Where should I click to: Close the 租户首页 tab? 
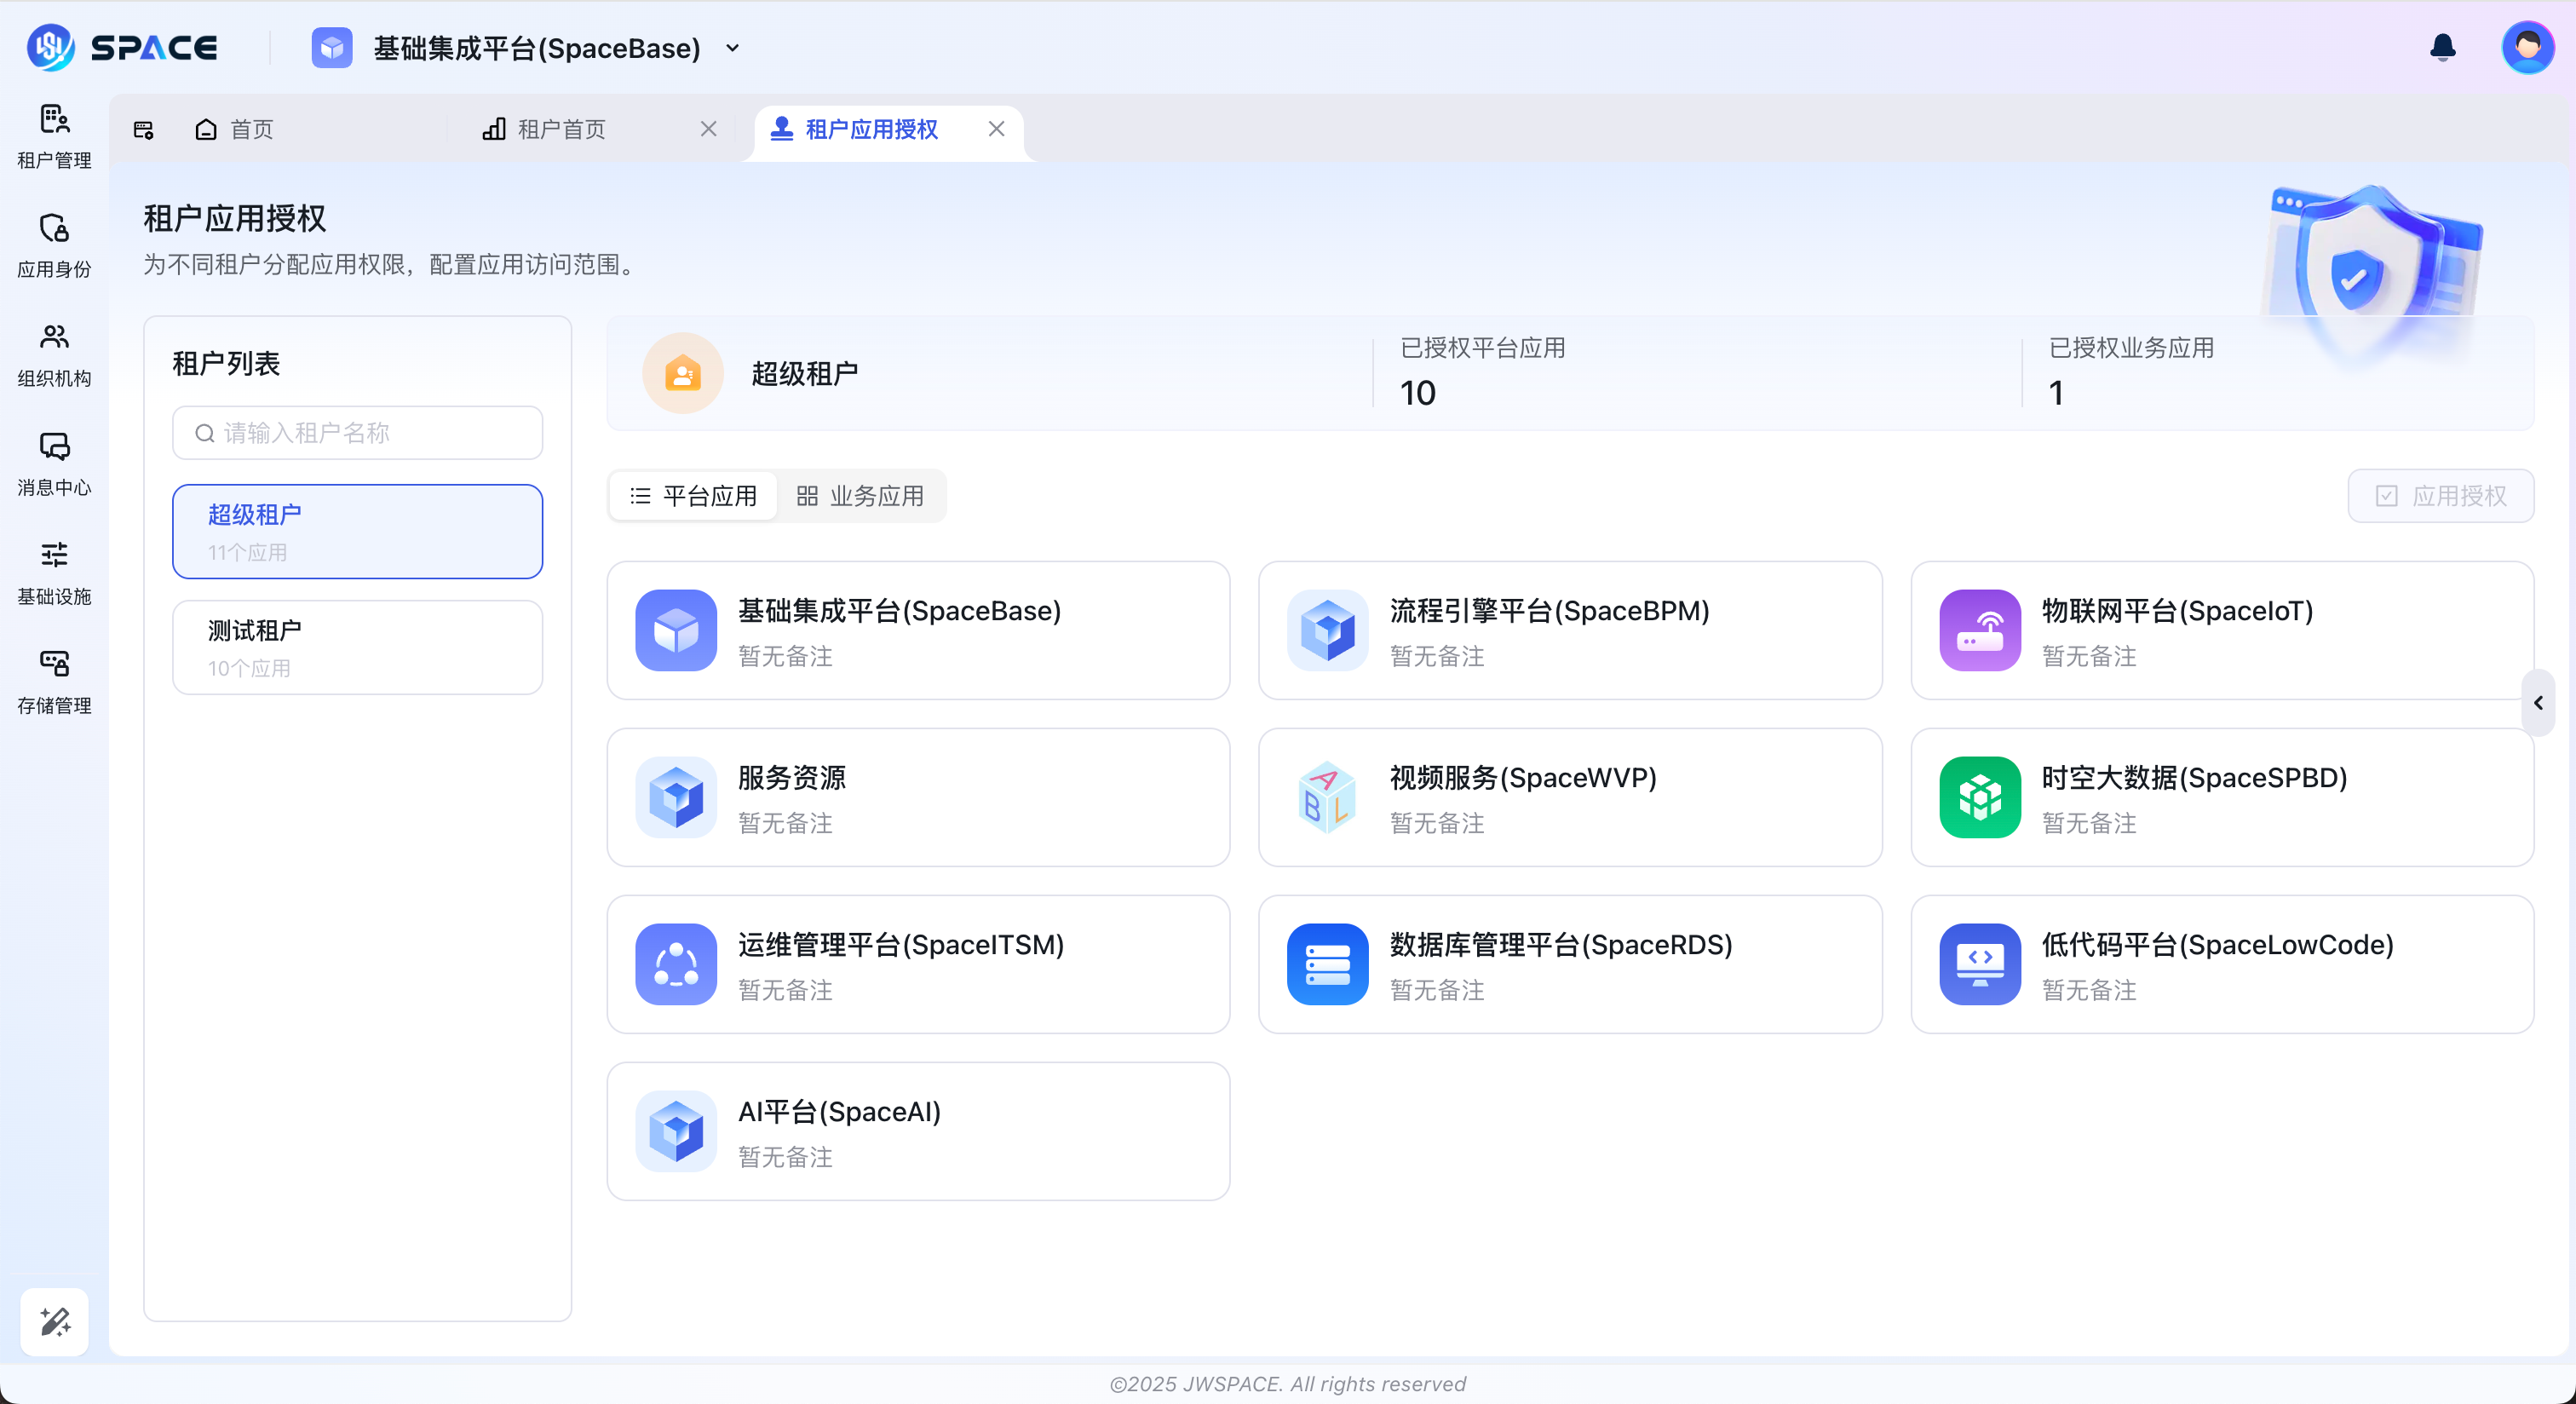tap(709, 129)
